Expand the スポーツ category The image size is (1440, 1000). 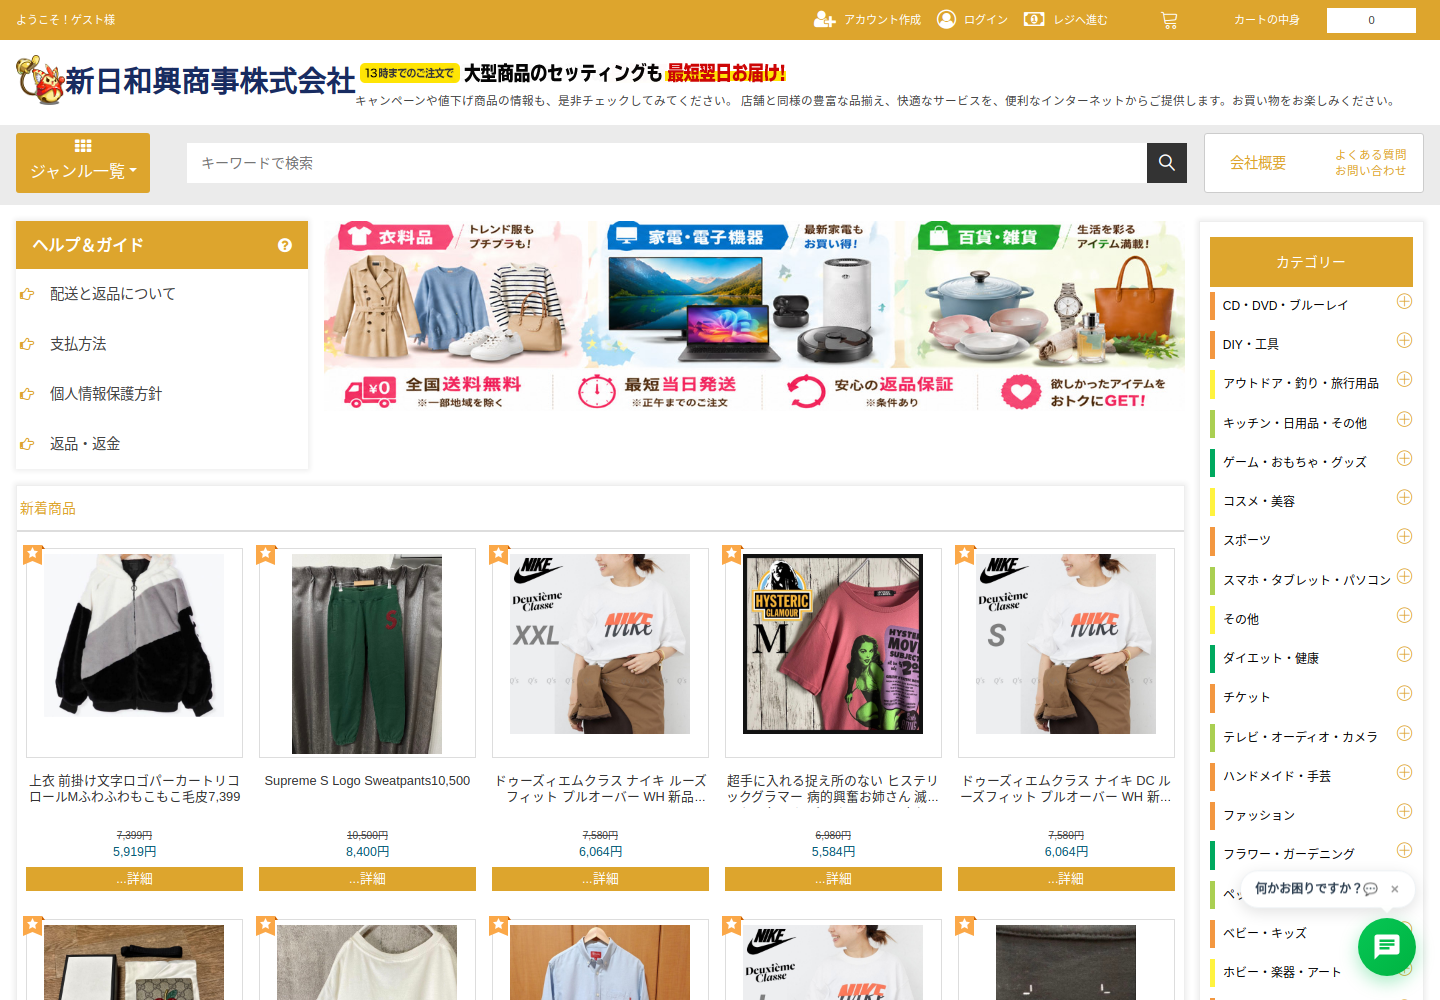coord(1404,537)
